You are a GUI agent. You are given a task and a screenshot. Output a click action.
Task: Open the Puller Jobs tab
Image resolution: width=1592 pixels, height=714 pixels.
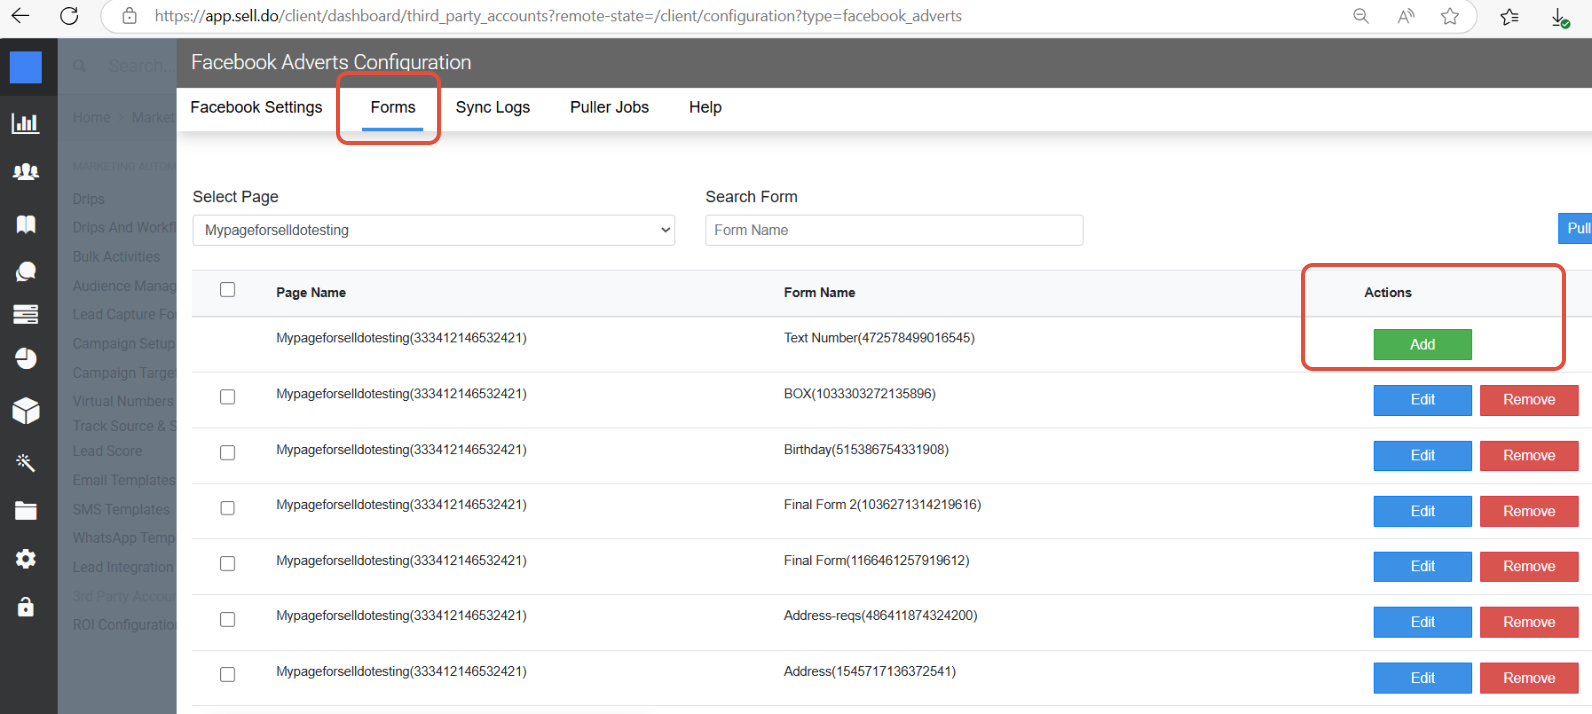coord(609,107)
